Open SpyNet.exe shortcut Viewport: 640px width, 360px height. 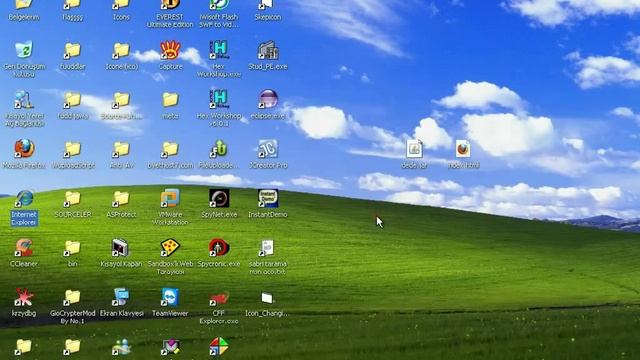point(219,198)
